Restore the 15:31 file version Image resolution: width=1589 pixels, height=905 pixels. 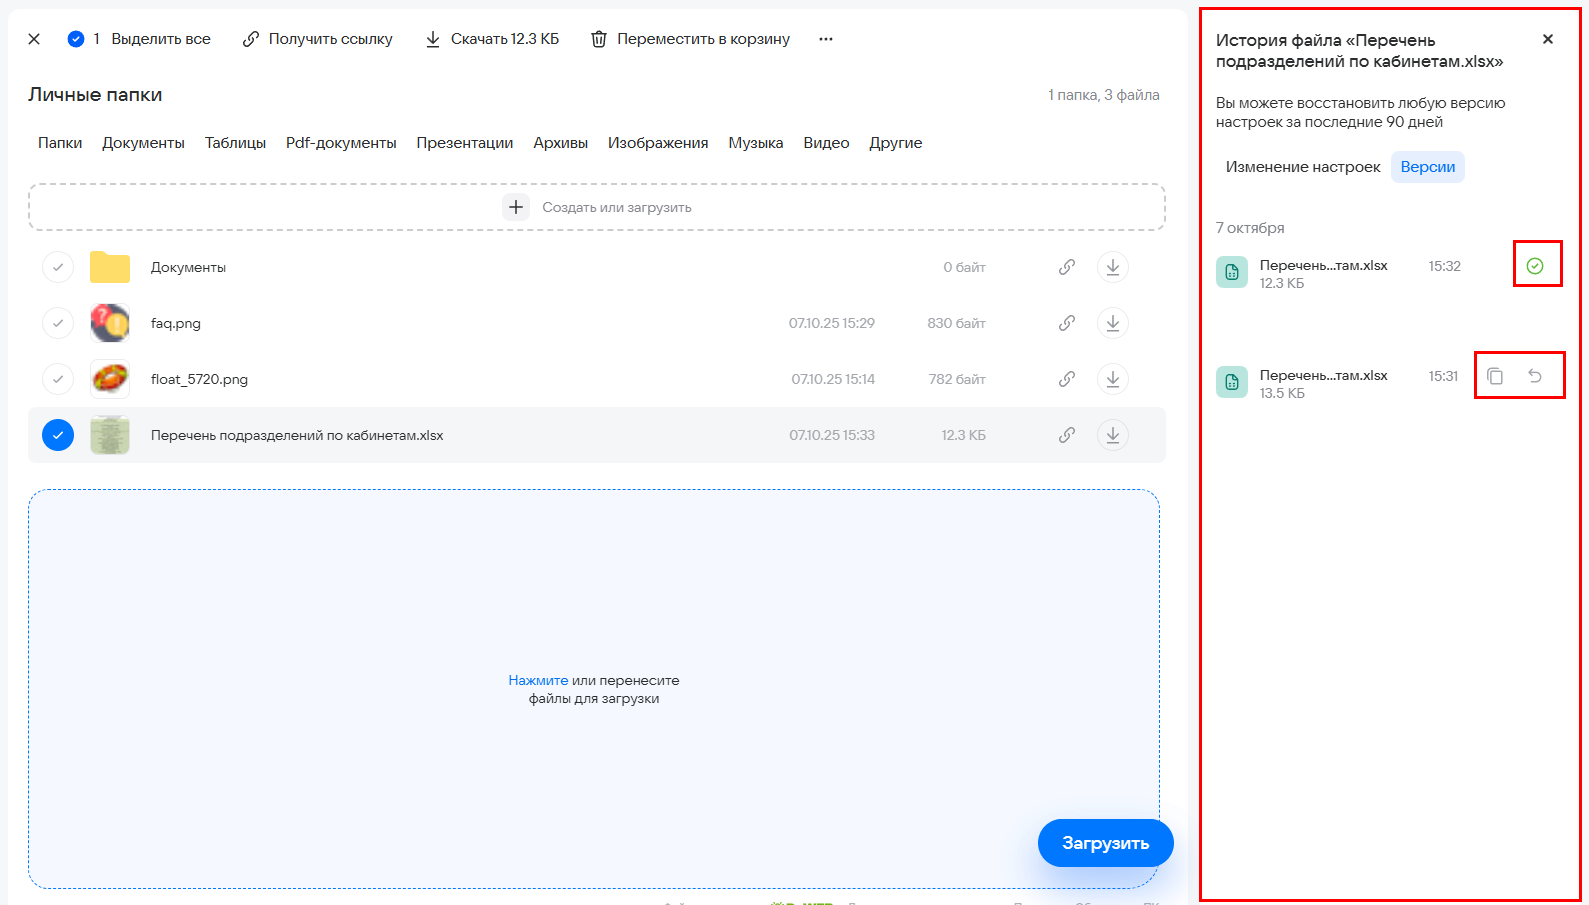[x=1535, y=376]
